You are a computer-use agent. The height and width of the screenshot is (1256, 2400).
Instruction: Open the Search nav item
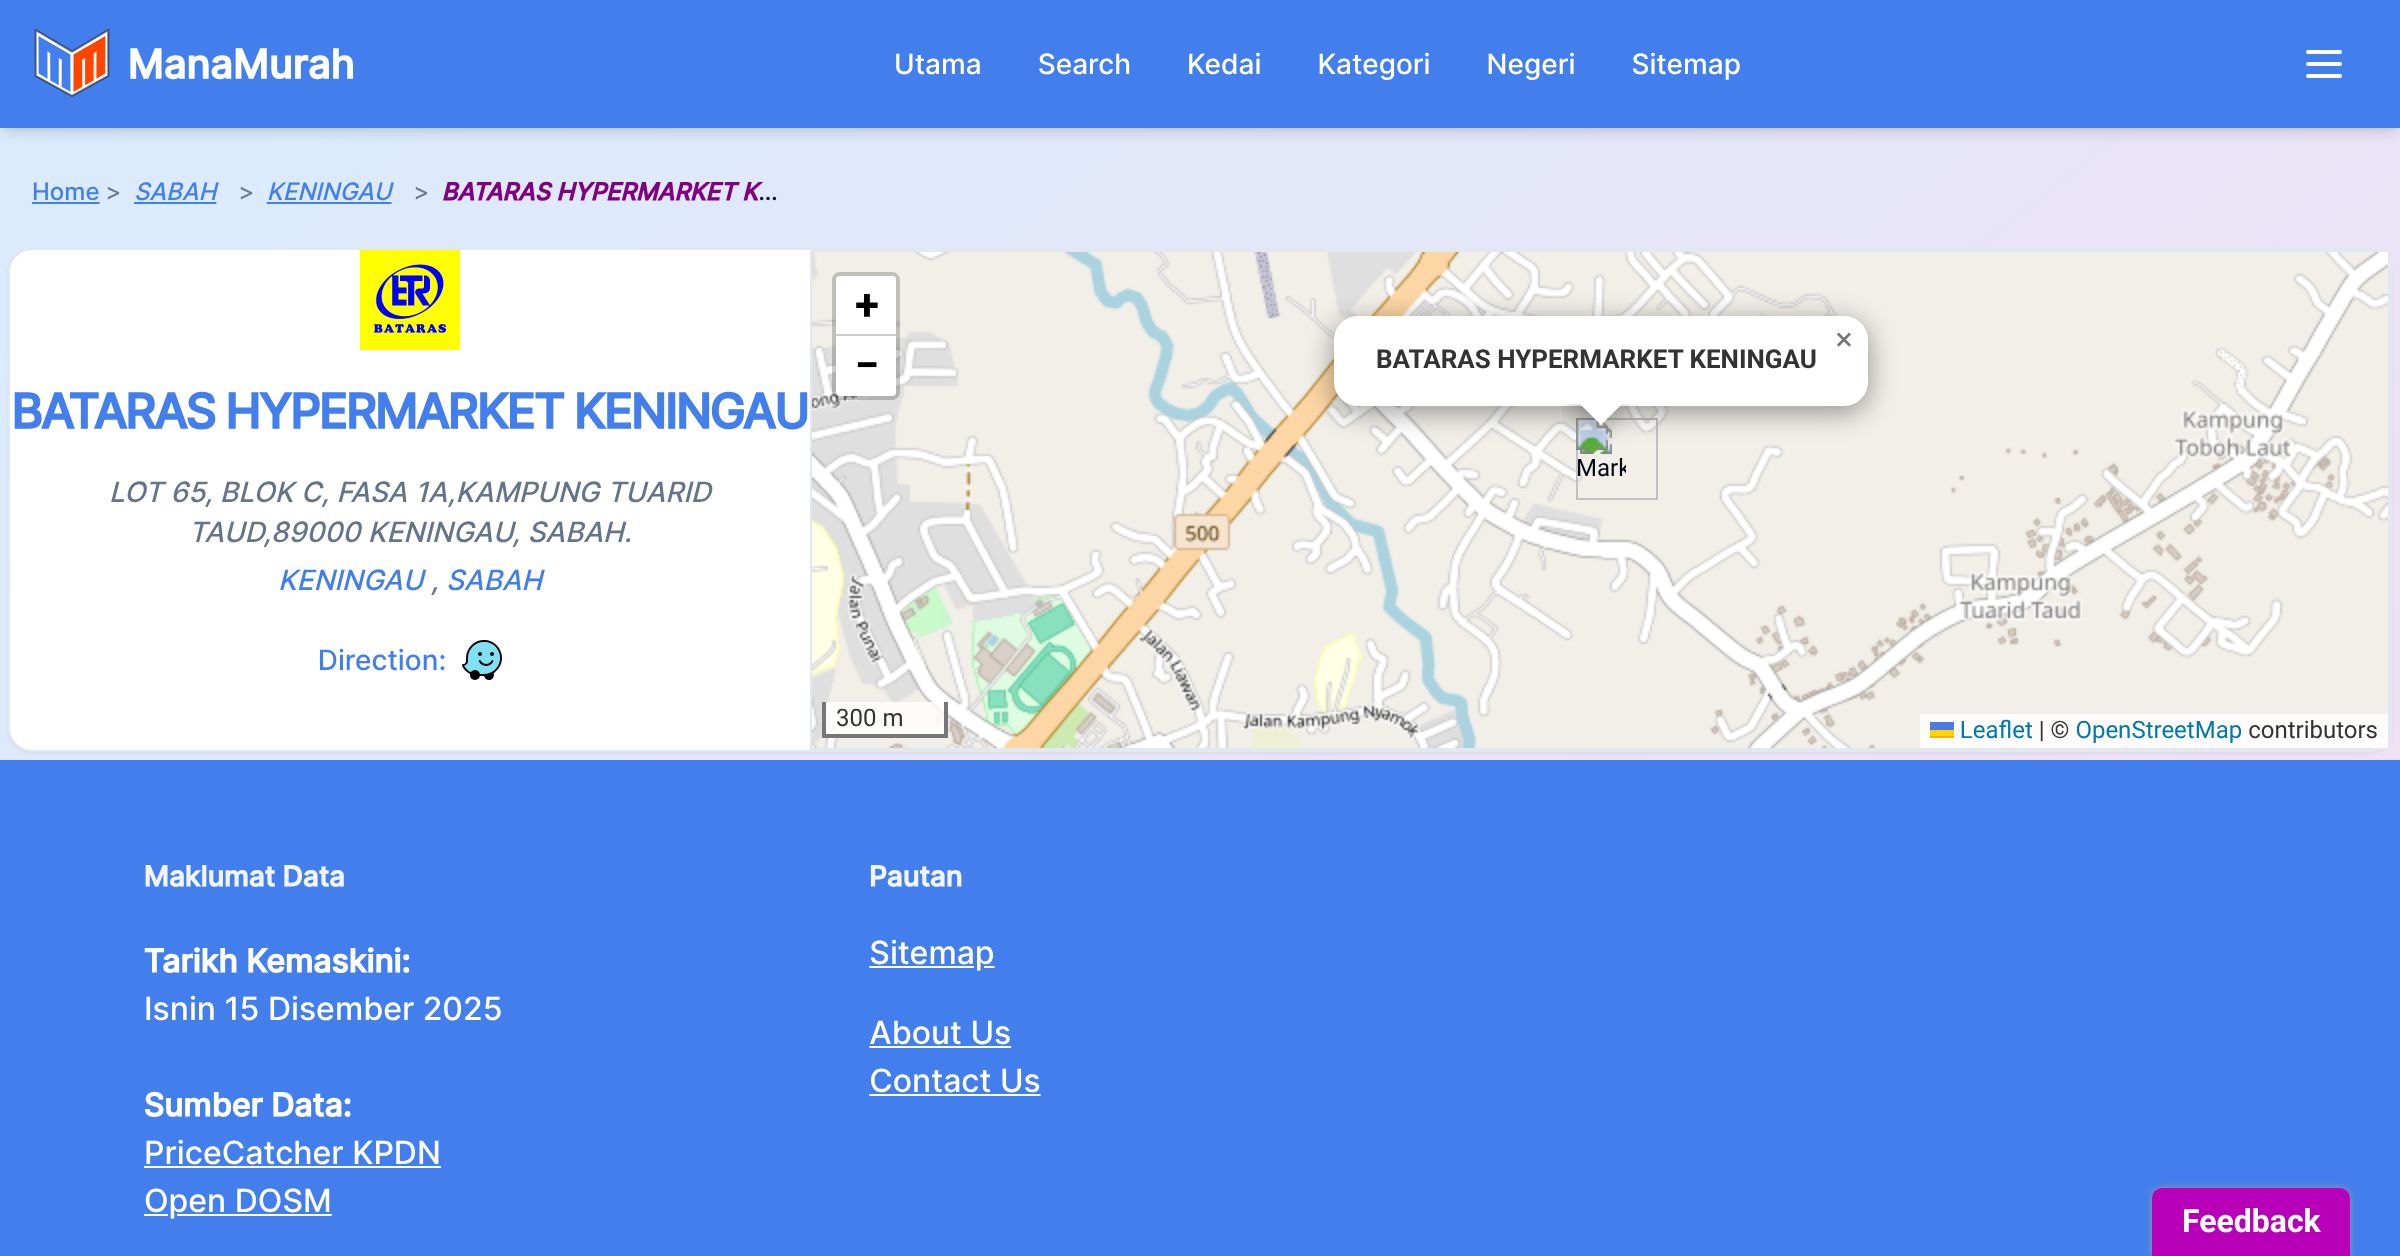tap(1083, 64)
